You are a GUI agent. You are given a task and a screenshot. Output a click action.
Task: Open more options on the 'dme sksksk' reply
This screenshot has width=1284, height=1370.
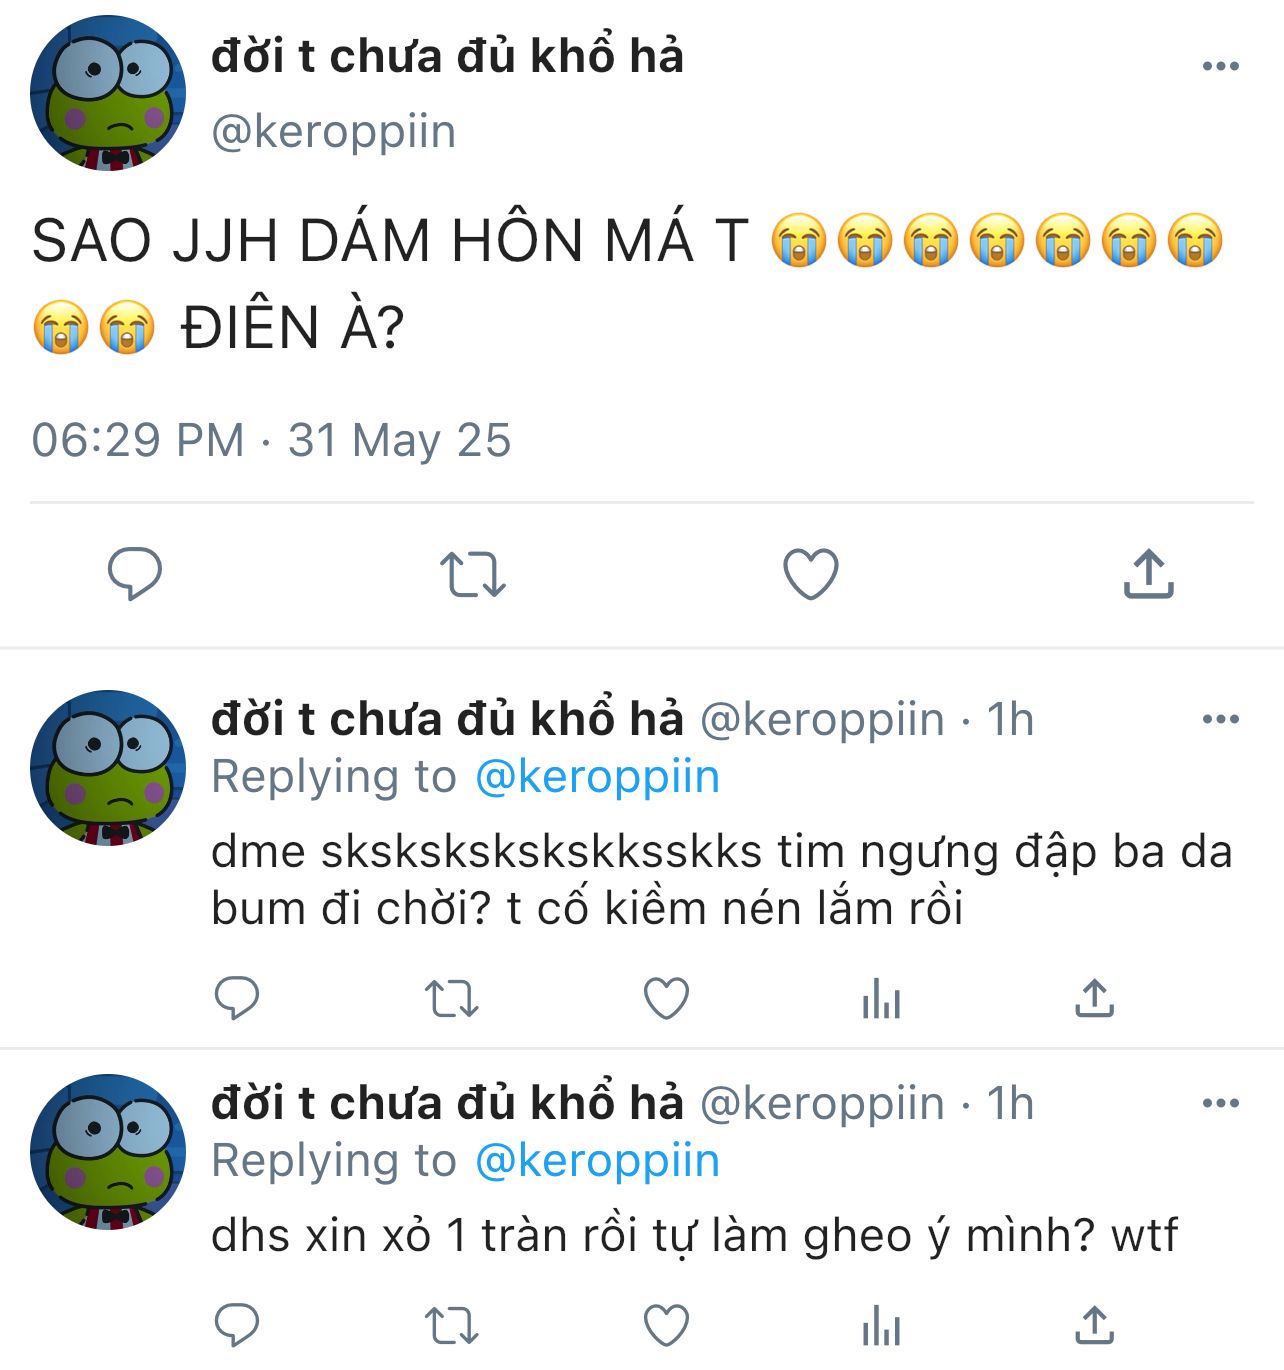(1221, 719)
